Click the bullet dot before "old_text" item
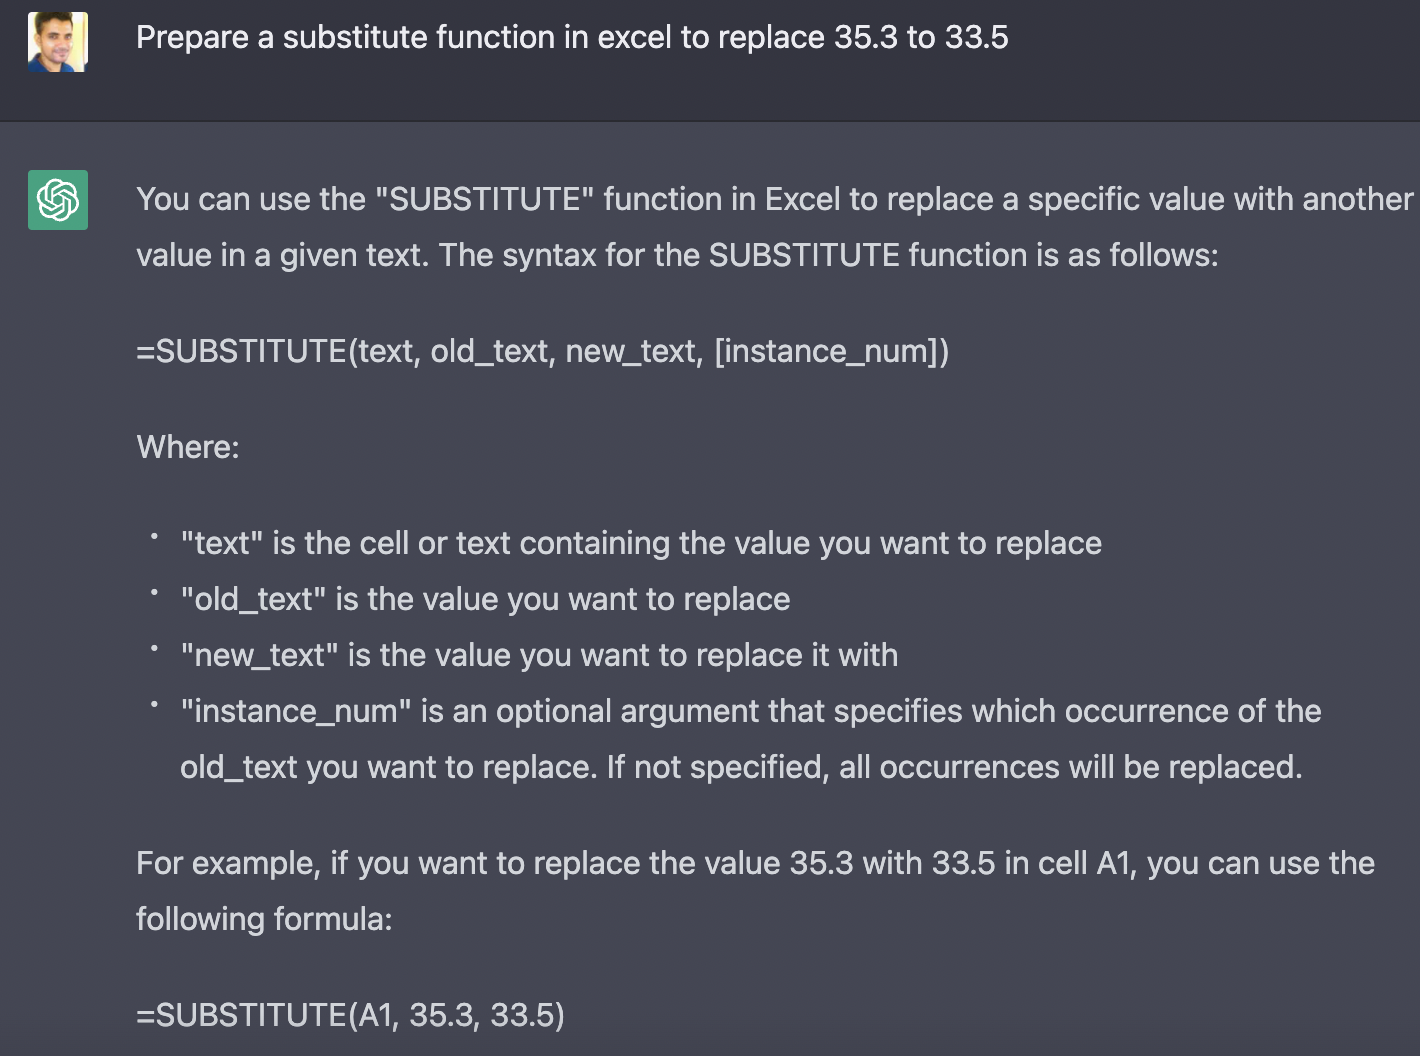This screenshot has width=1420, height=1056. click(x=155, y=593)
